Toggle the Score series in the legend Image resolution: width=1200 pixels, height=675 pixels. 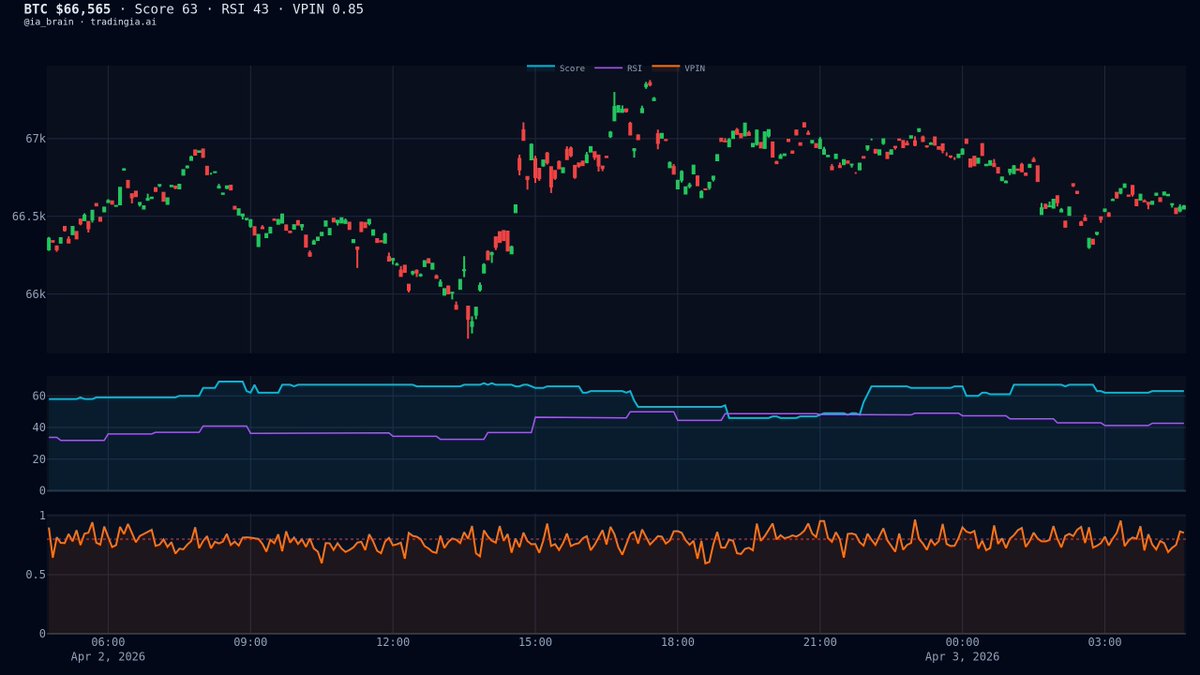tap(557, 68)
